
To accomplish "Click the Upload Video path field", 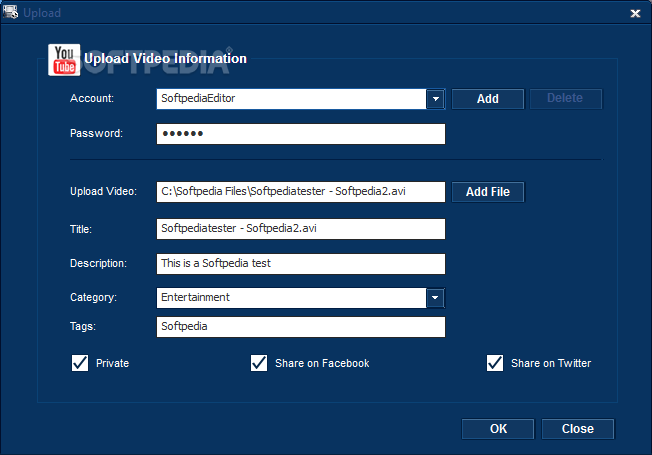I will 301,192.
